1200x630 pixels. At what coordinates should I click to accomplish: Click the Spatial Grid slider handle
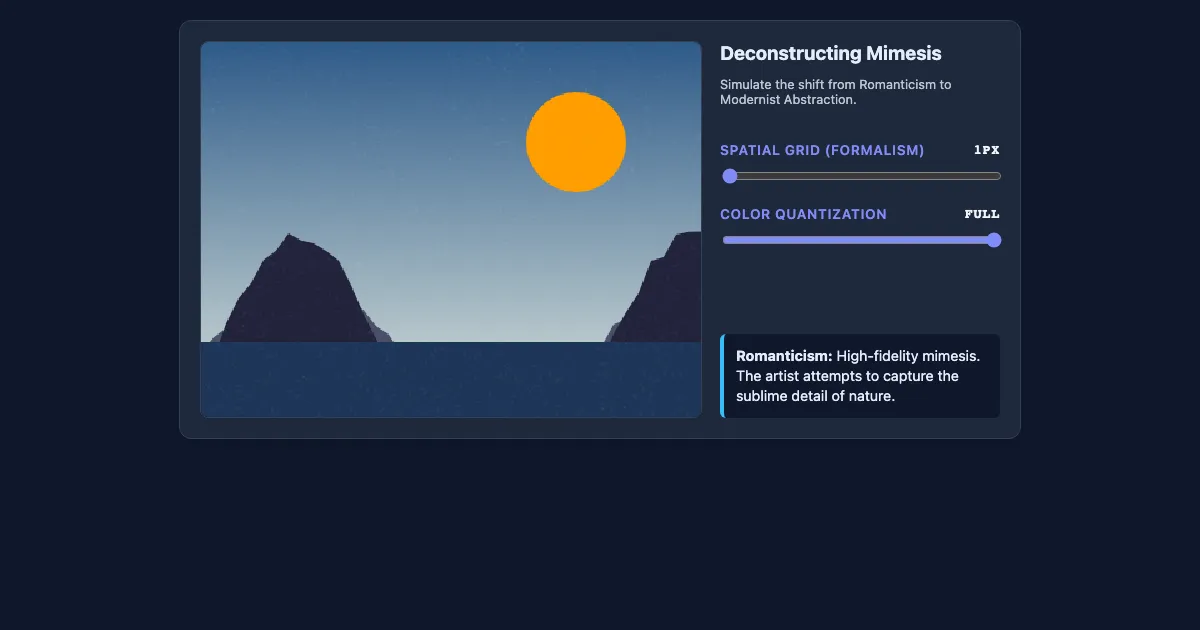click(730, 176)
